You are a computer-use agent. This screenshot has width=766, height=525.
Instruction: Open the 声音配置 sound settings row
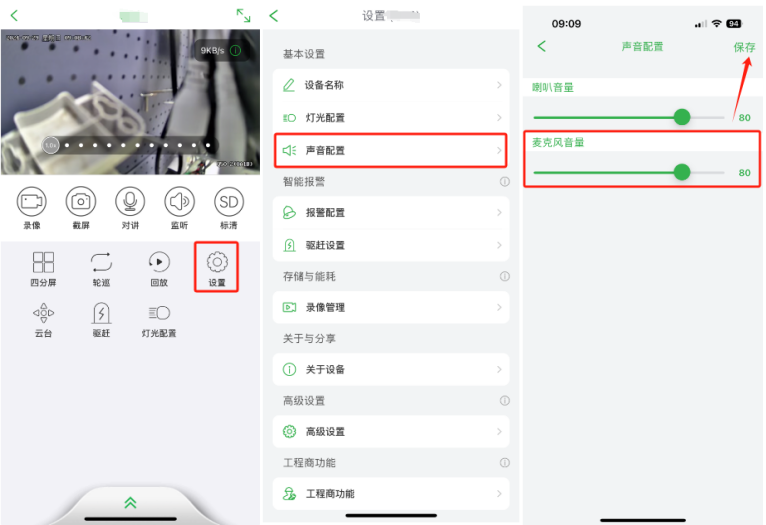point(390,150)
